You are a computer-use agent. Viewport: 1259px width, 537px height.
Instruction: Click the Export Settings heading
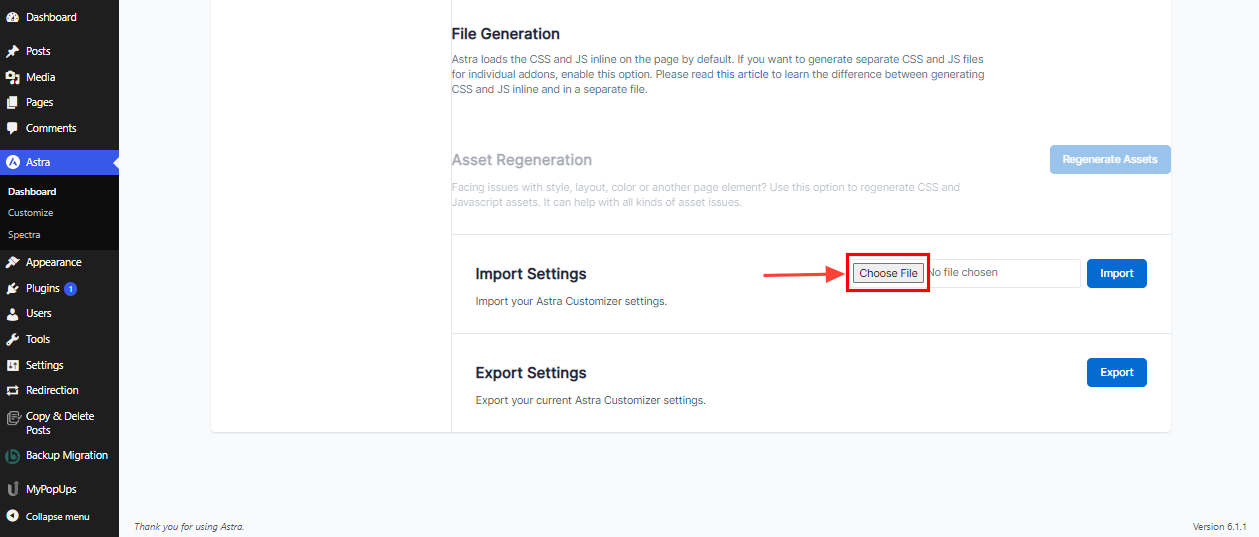click(531, 373)
